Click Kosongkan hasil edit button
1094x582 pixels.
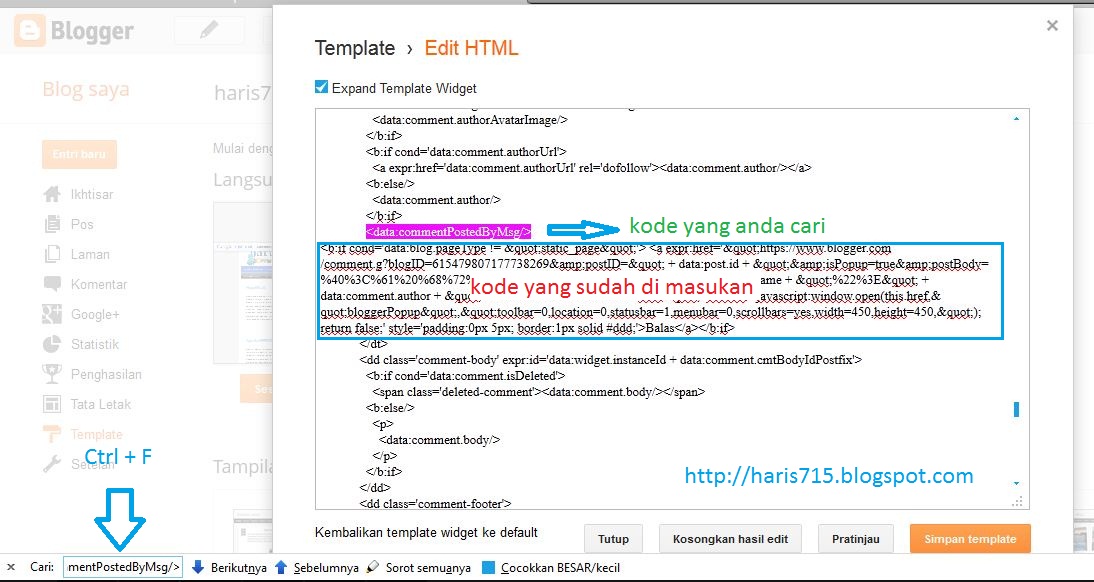730,539
